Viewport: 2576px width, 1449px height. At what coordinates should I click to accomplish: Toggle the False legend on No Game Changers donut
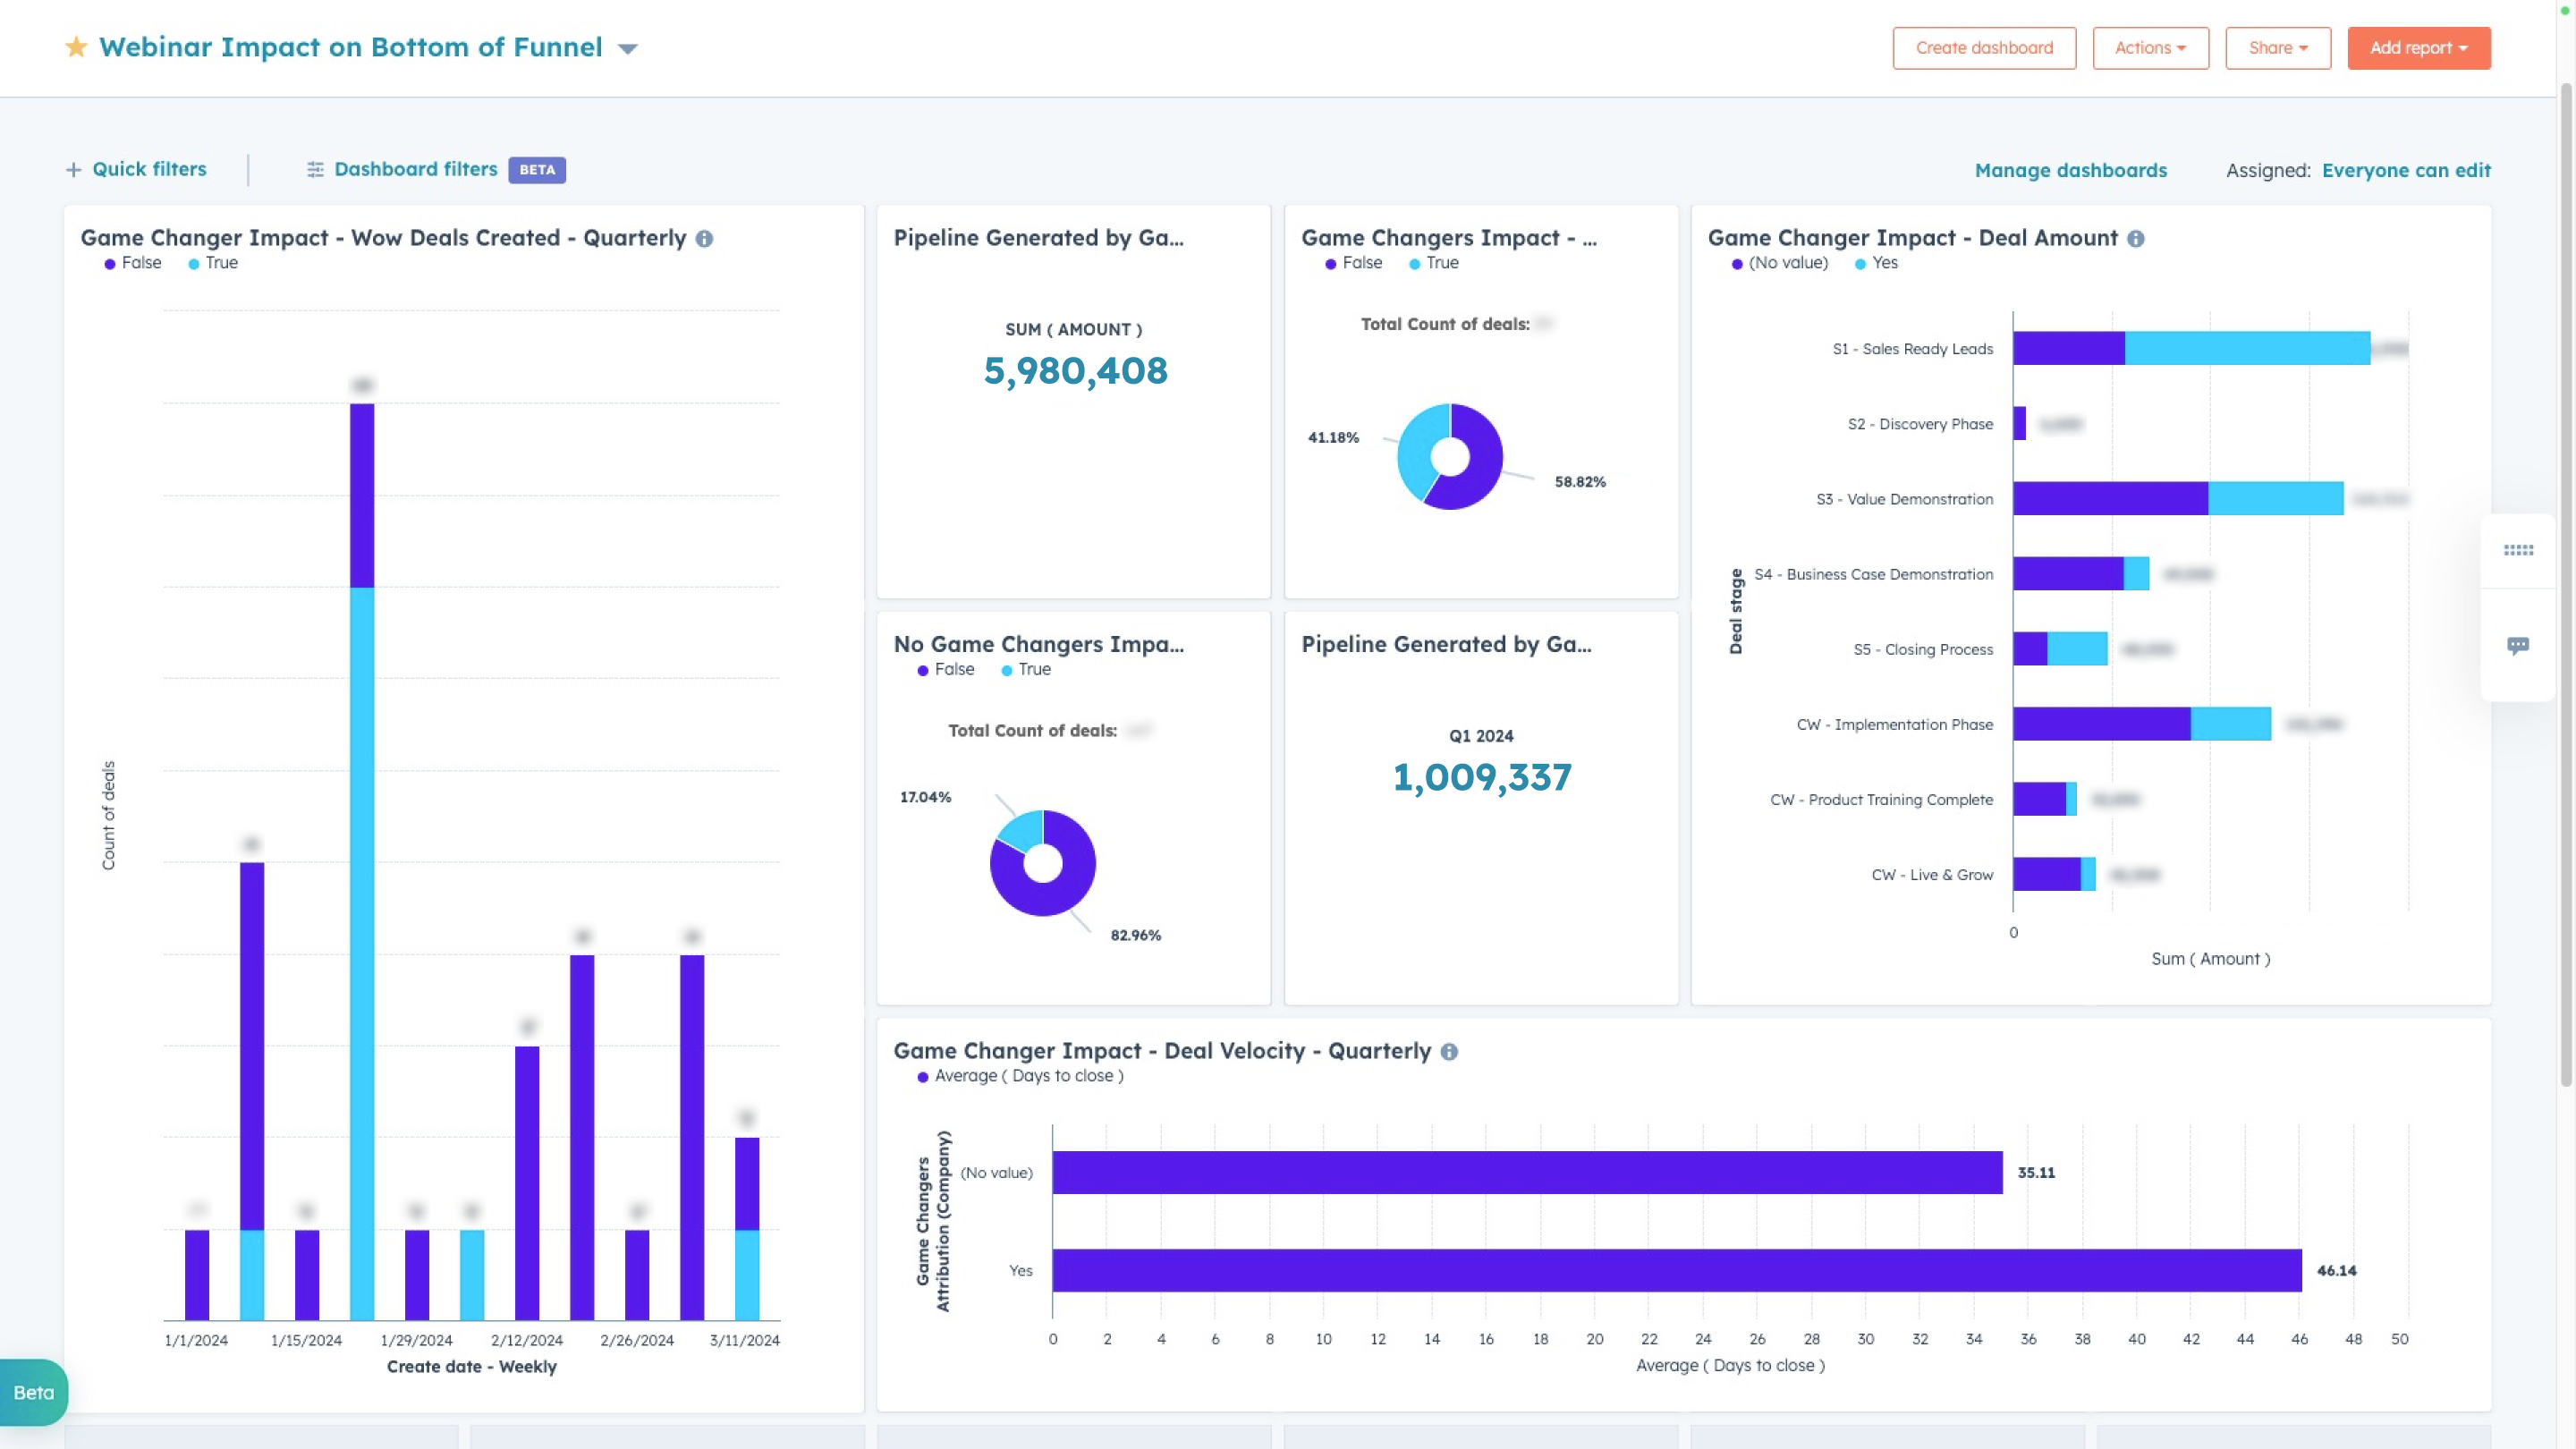pos(945,670)
